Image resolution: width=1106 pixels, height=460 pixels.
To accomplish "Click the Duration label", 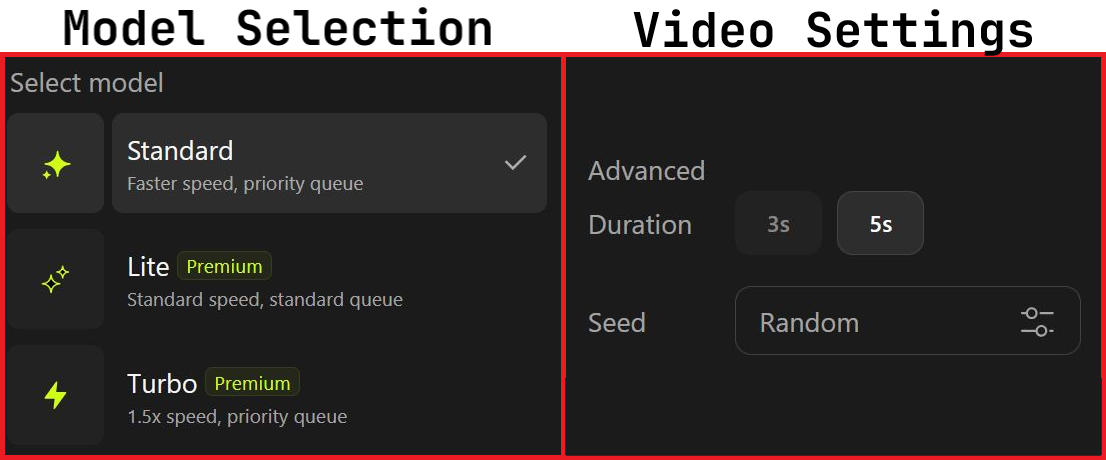I will point(640,224).
